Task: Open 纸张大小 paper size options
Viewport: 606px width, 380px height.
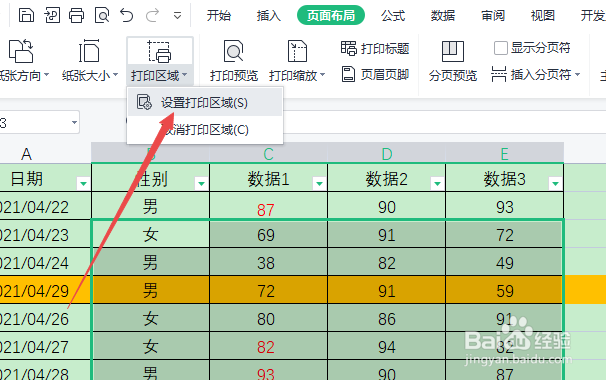Action: pos(90,61)
